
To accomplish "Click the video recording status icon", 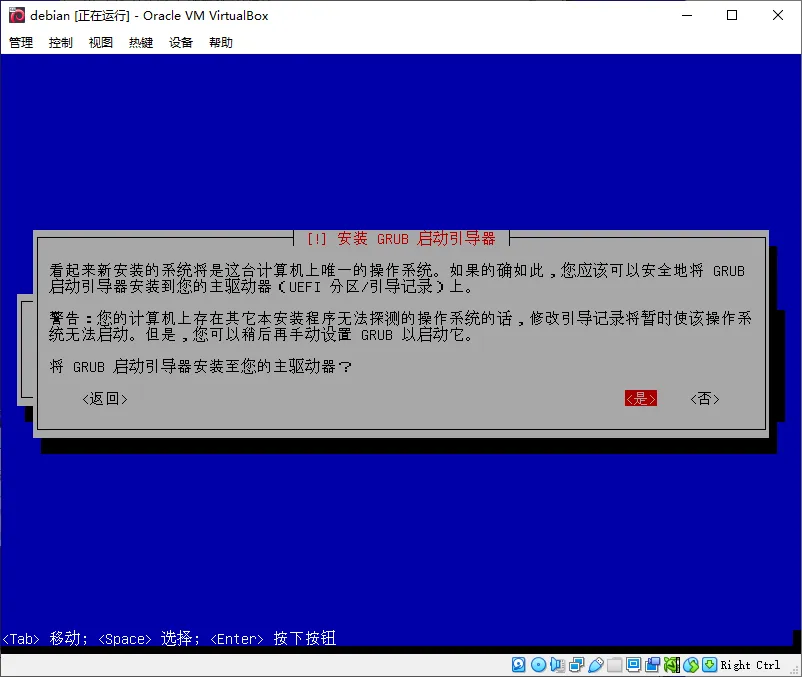I will (x=653, y=665).
